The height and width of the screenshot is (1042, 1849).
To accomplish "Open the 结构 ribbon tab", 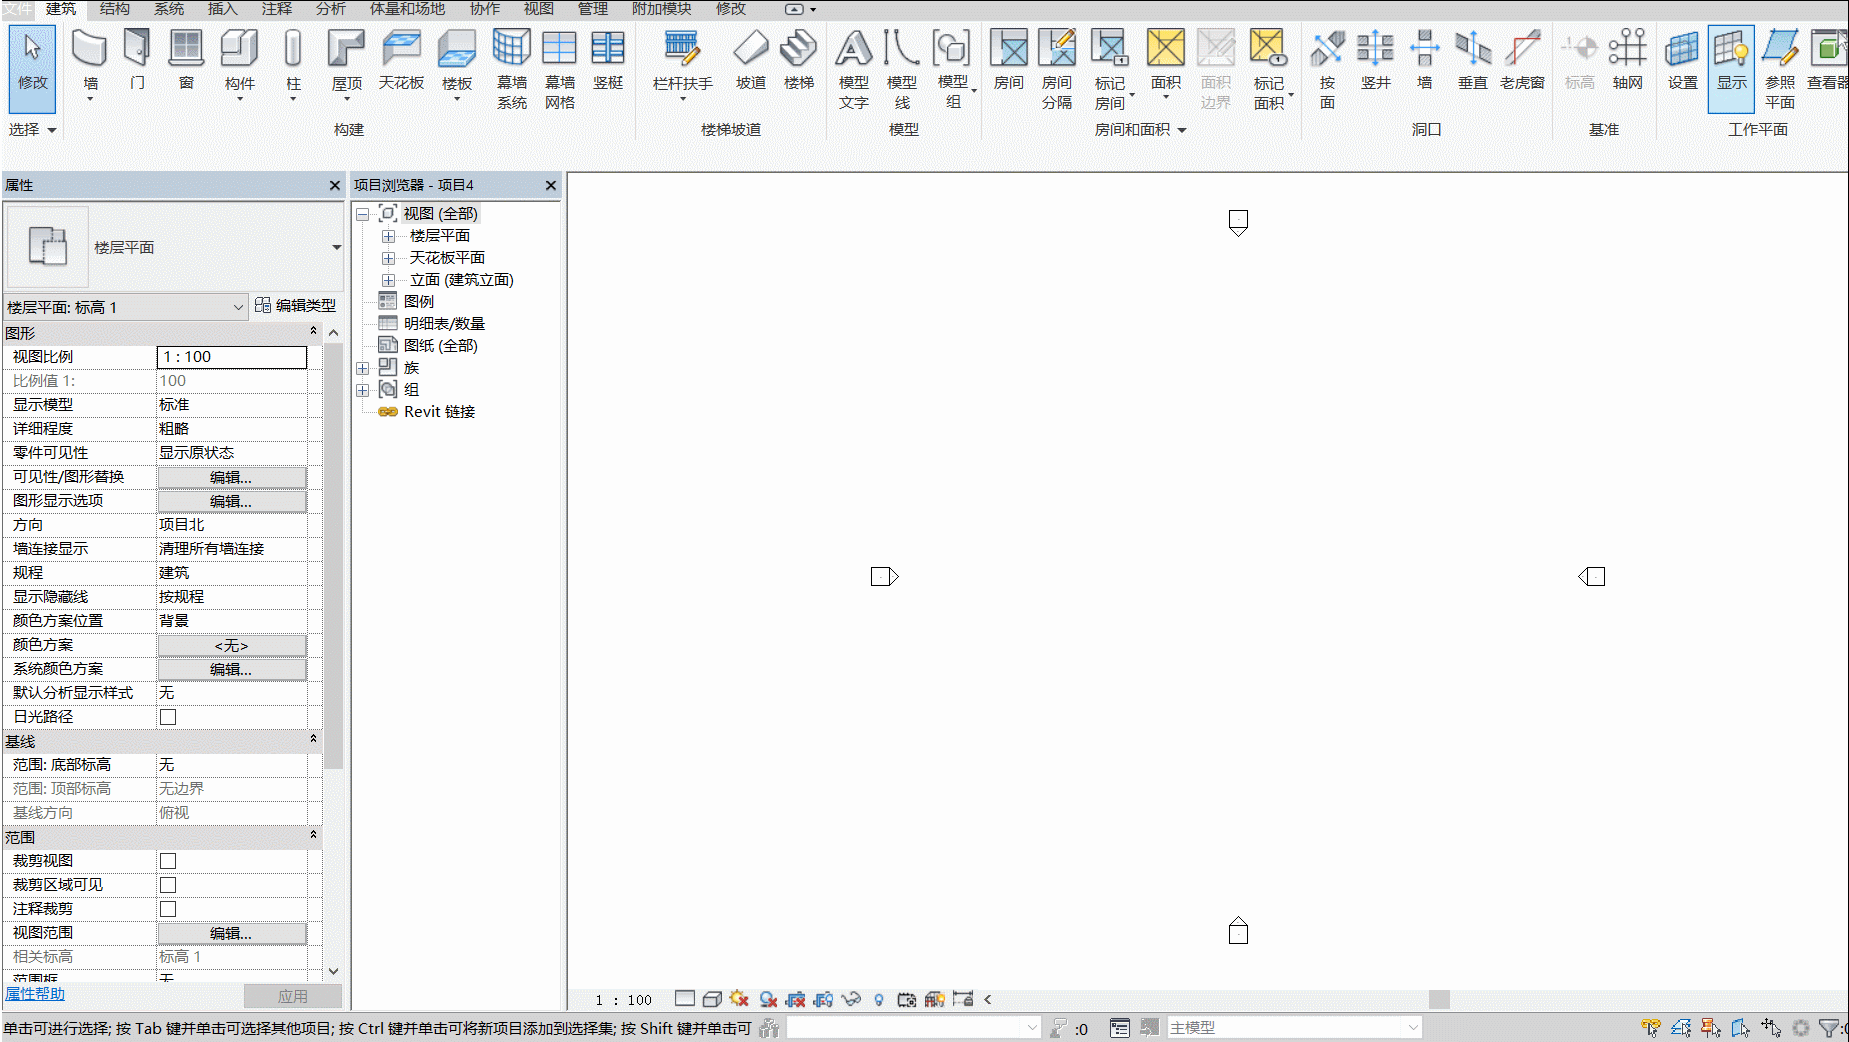I will point(115,9).
